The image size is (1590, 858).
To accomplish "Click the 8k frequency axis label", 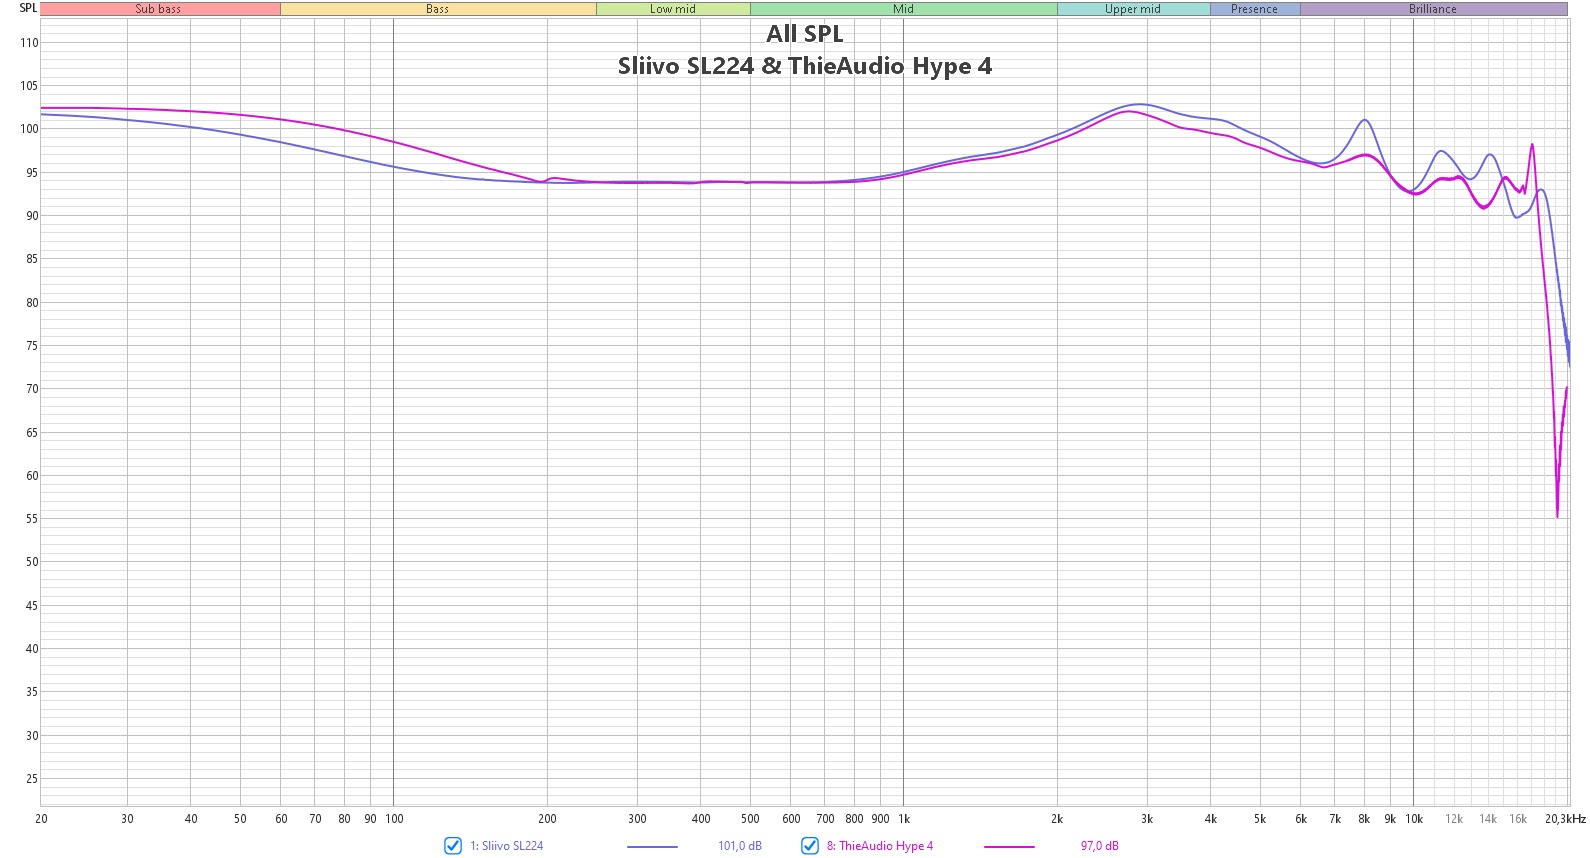I will (x=1364, y=819).
